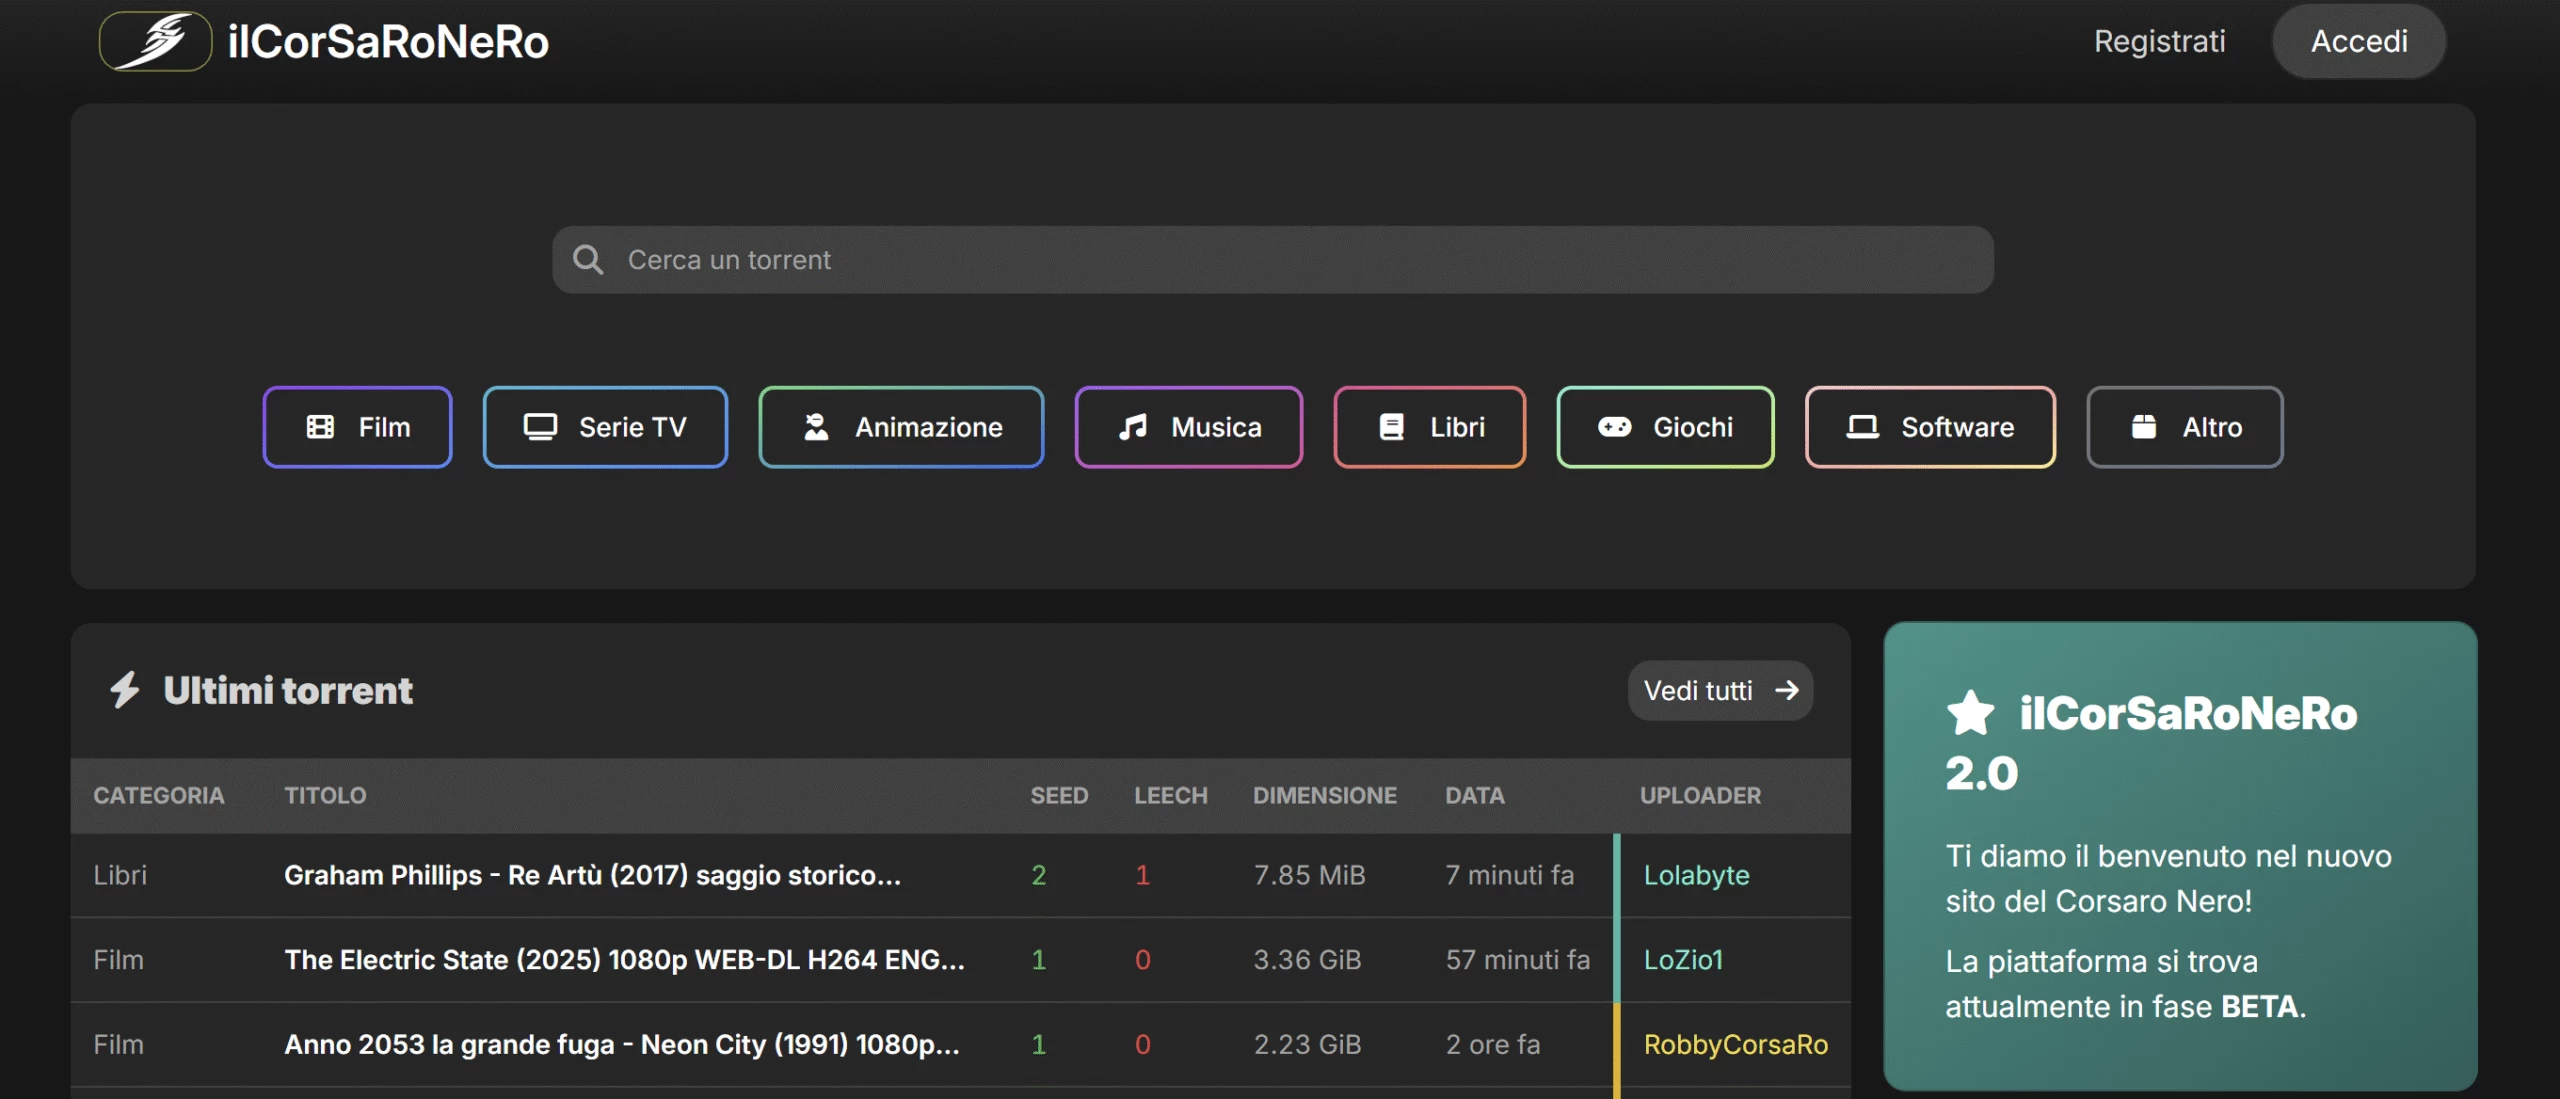The width and height of the screenshot is (2560, 1099).
Task: Click the laptop icon on Software
Action: point(1862,427)
